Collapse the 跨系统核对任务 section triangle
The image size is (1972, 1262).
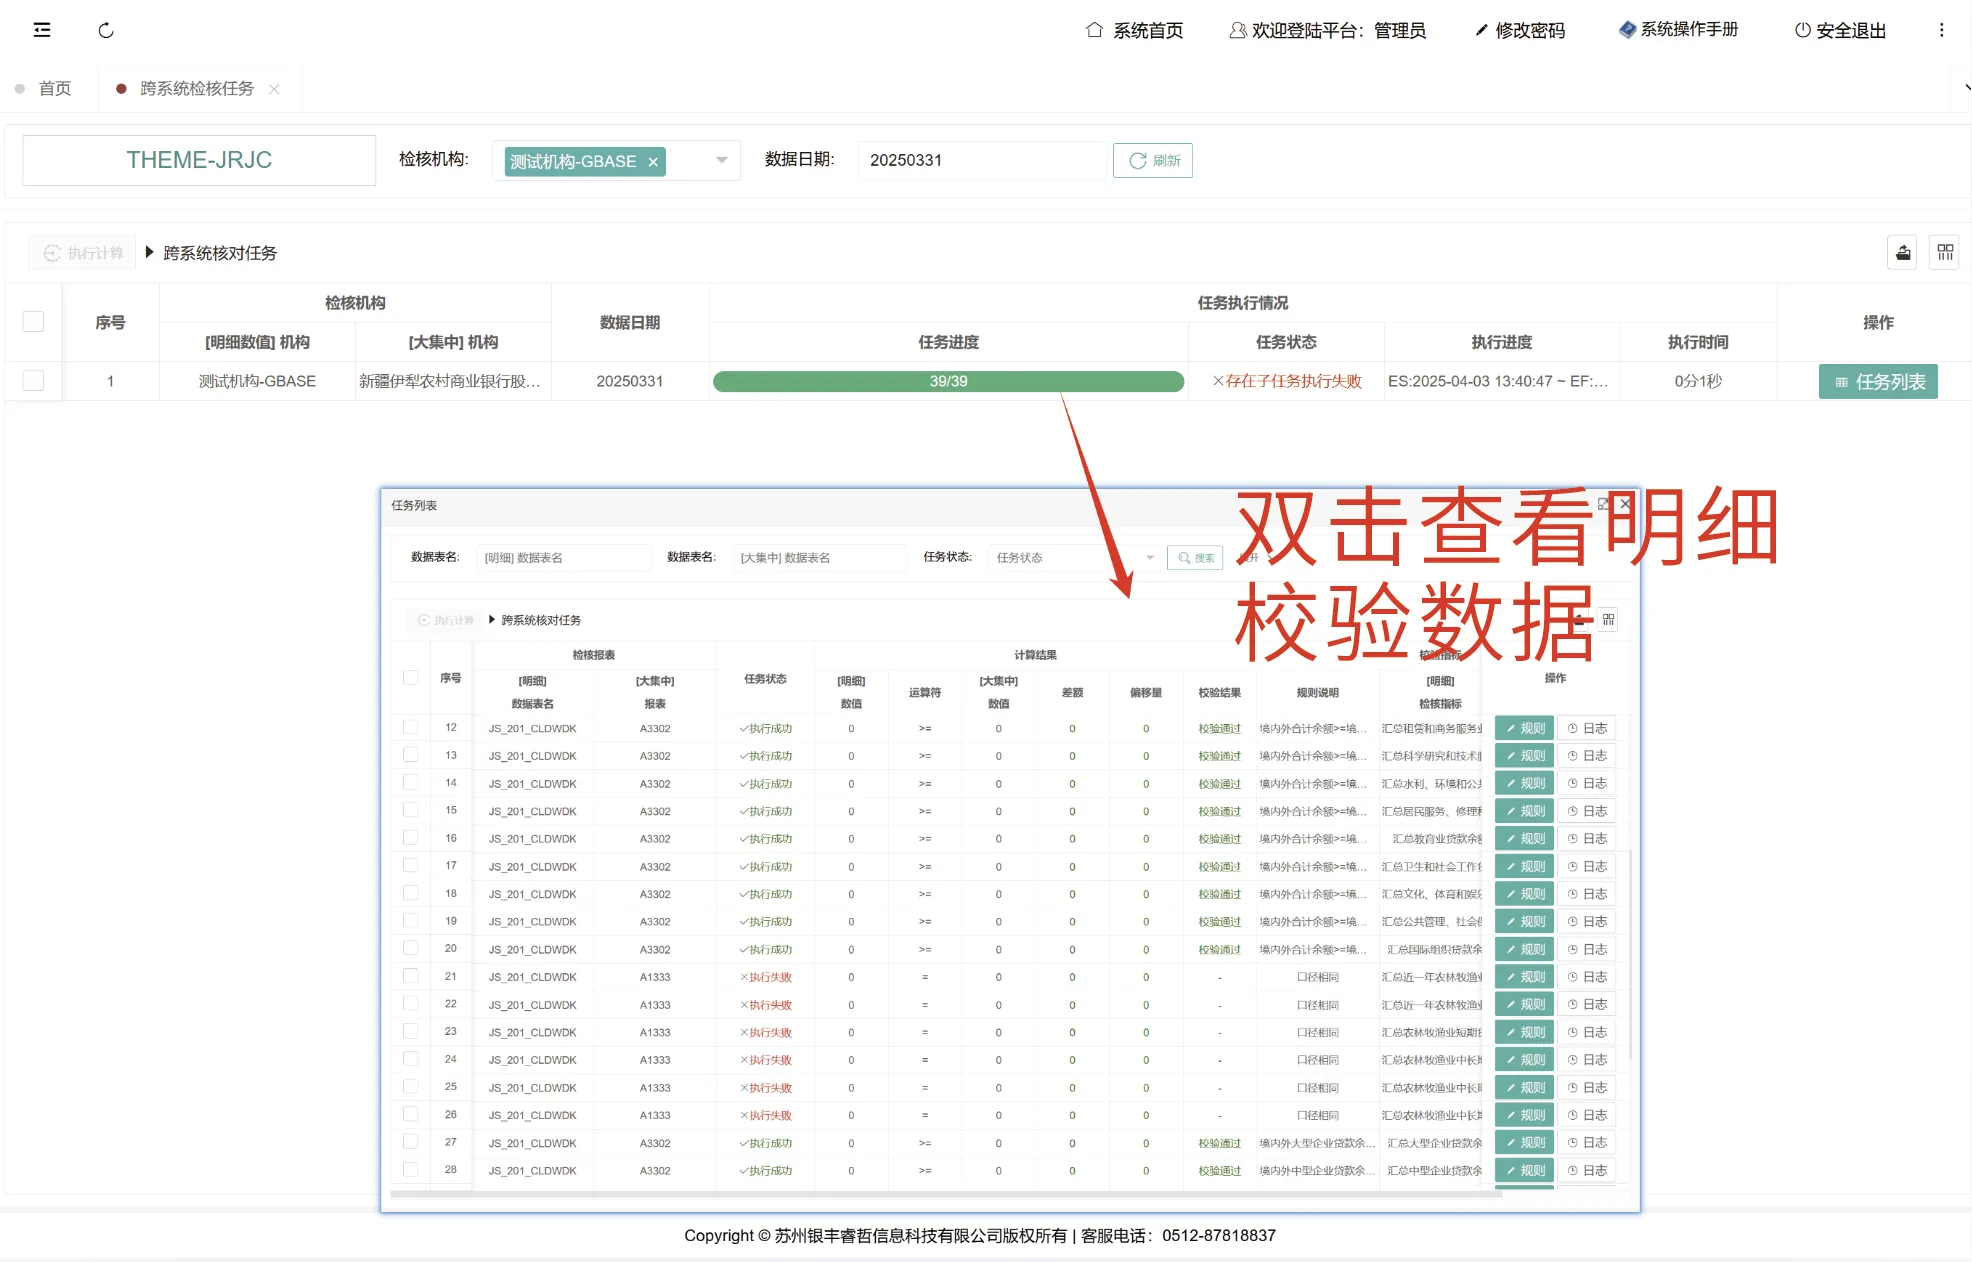pos(150,253)
